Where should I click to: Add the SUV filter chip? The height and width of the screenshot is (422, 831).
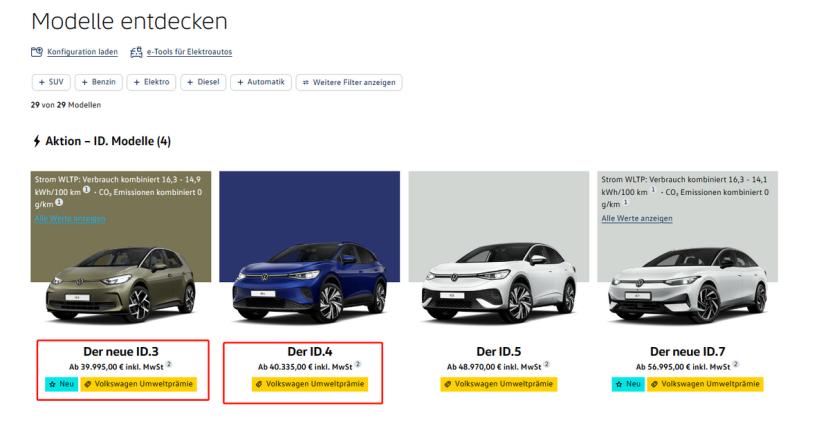click(51, 82)
